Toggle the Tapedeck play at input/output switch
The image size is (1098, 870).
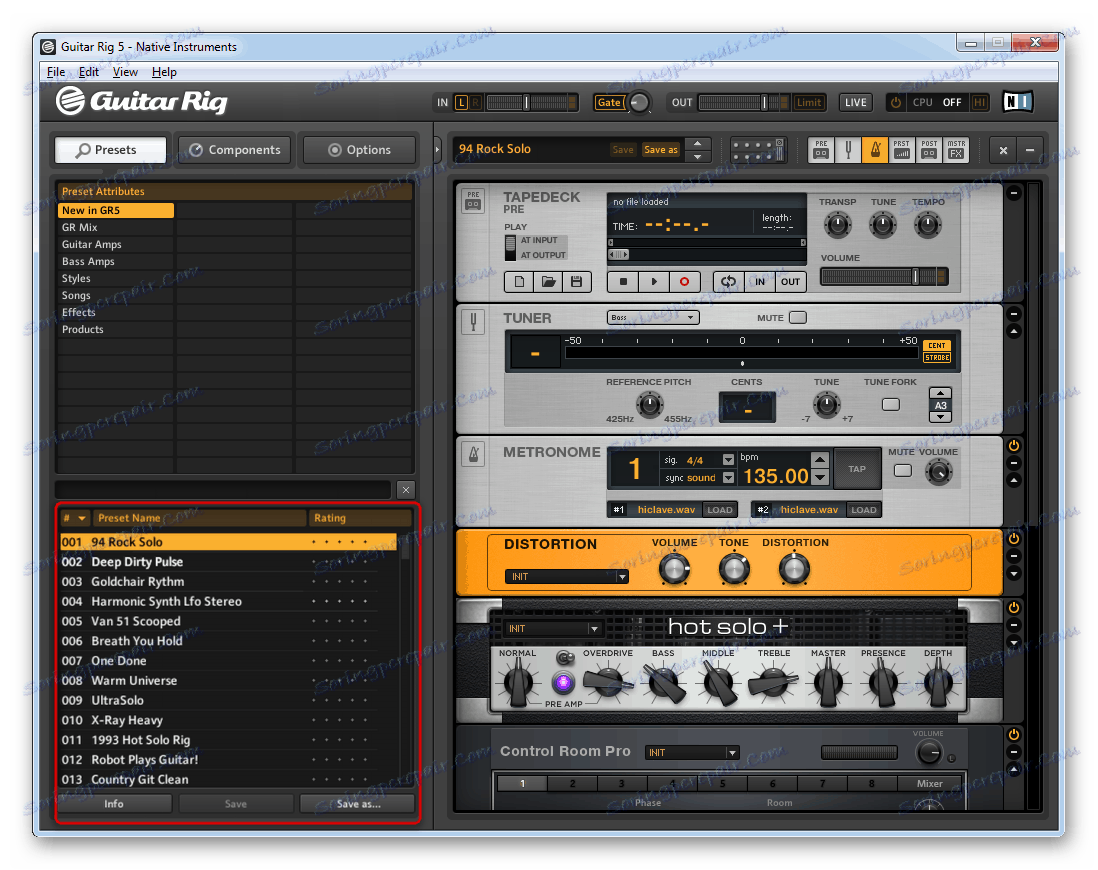coord(510,247)
